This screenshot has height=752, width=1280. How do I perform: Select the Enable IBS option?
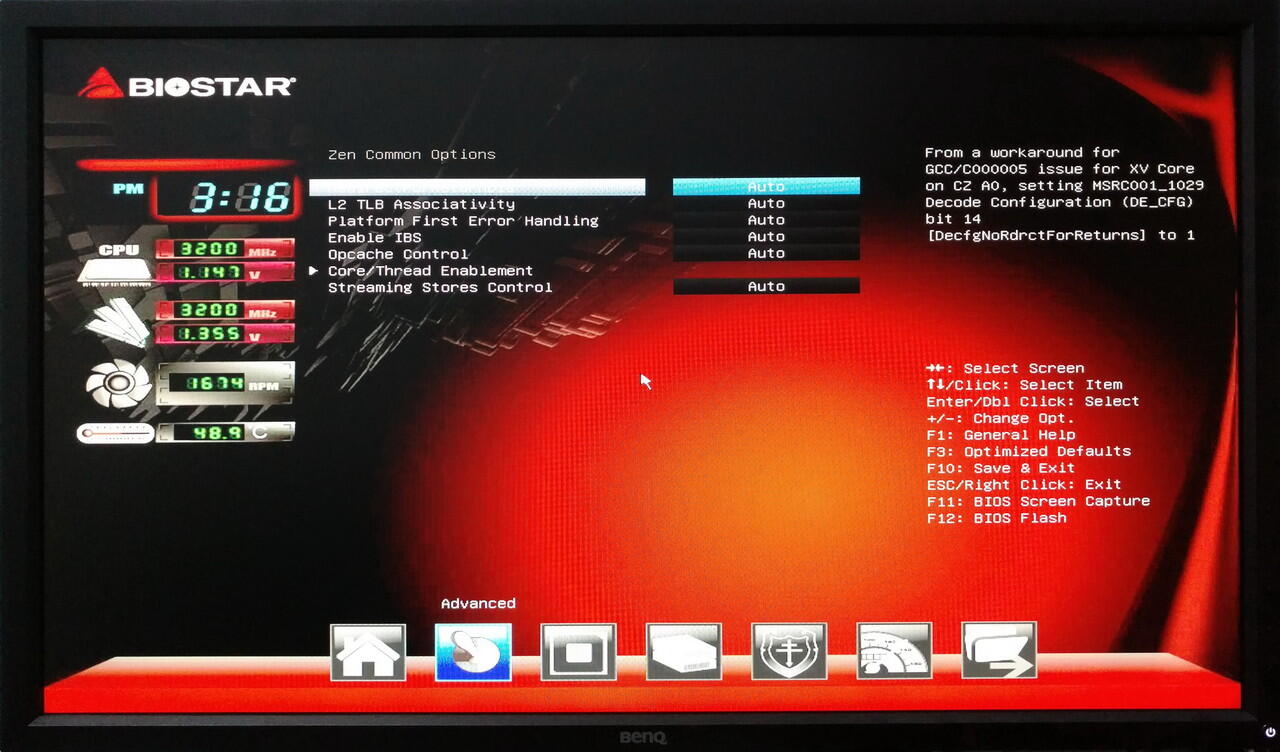click(x=375, y=238)
